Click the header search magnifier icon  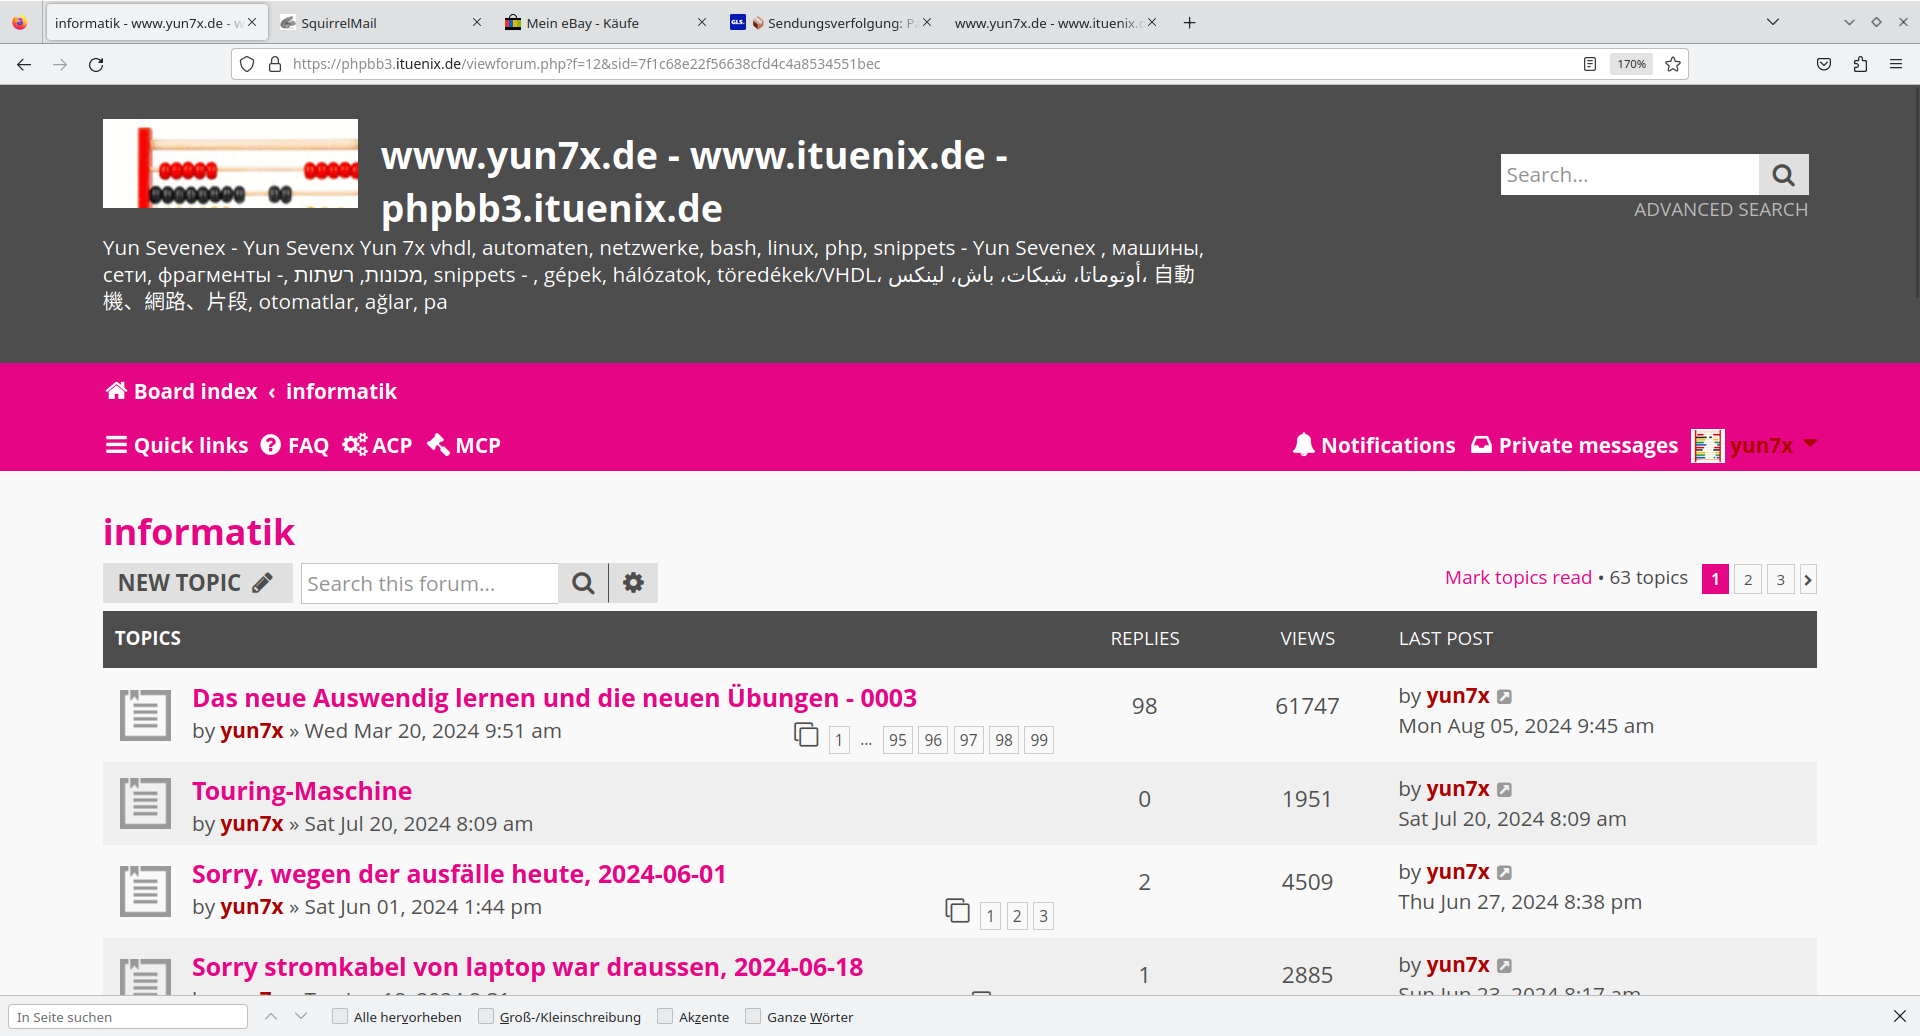[x=1783, y=175]
